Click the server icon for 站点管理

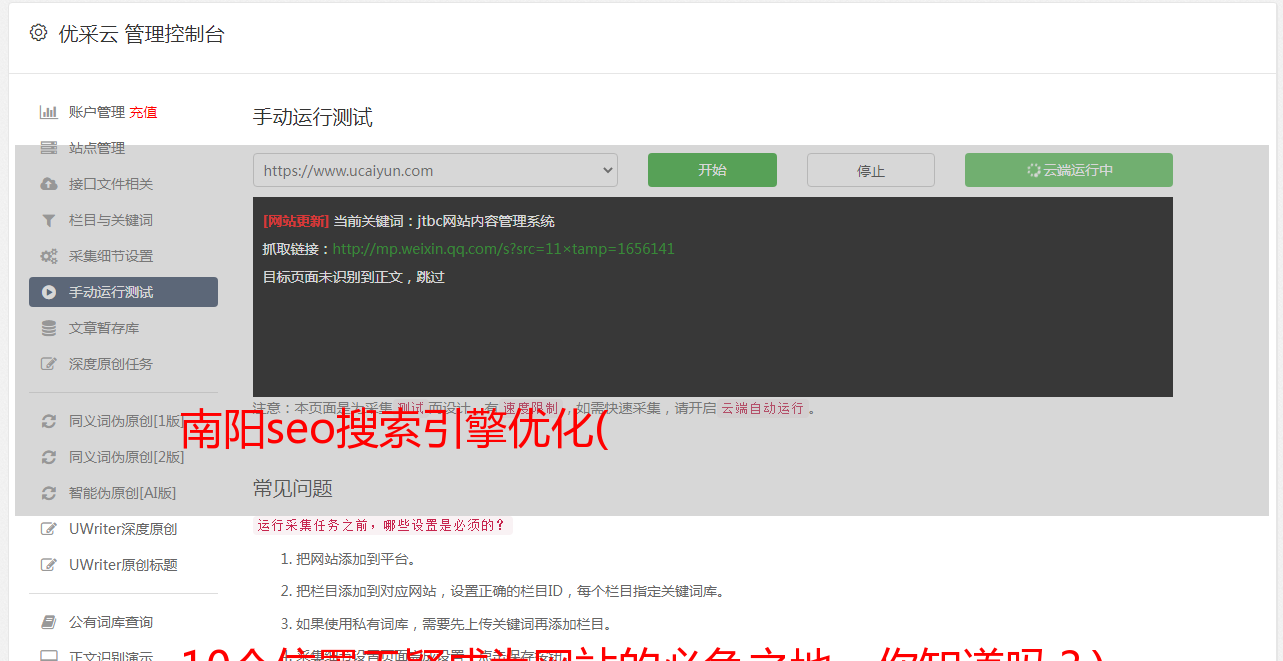pyautogui.click(x=48, y=148)
